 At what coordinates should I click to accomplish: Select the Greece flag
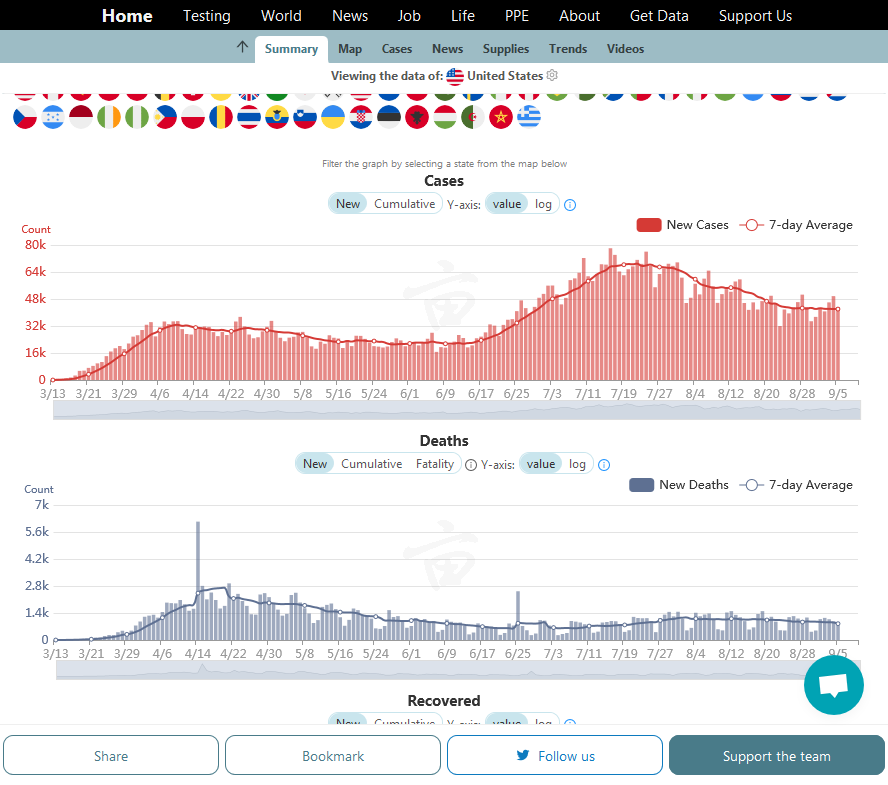[x=529, y=117]
